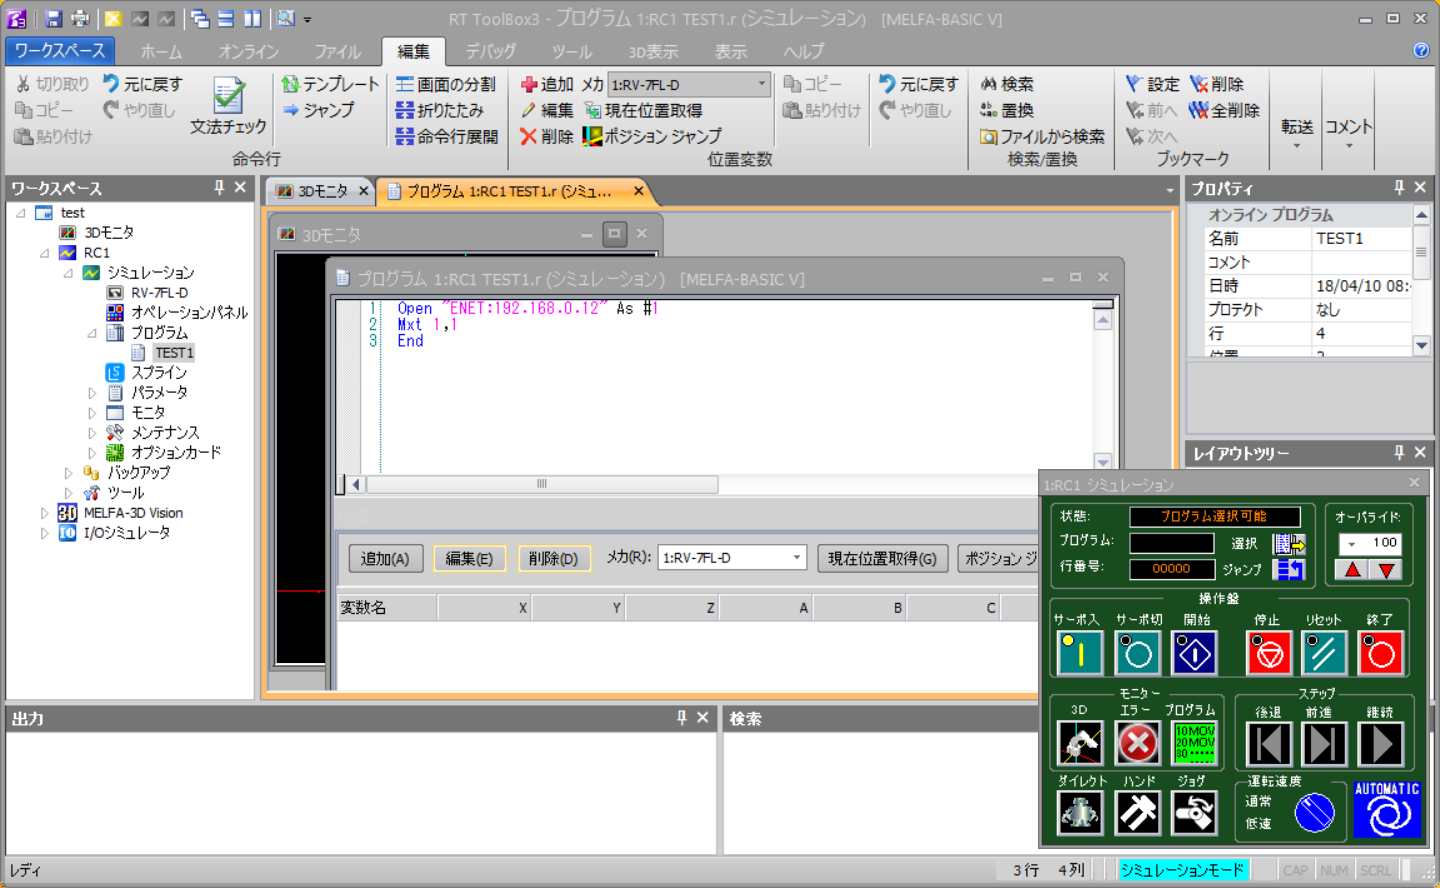The width and height of the screenshot is (1440, 888).
Task: Open the エラー error monitor
Action: click(x=1138, y=743)
